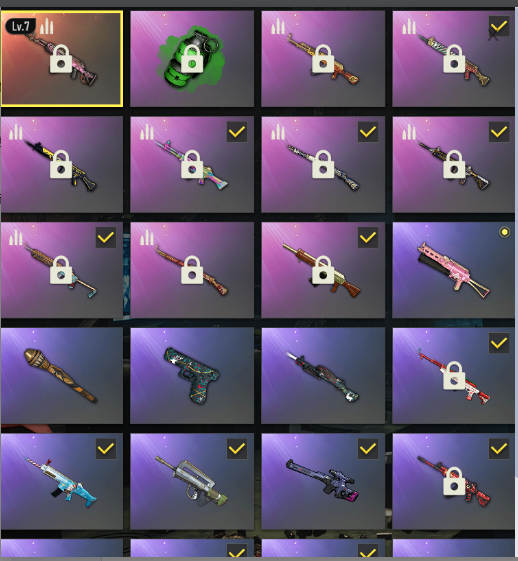Screen dimensions: 518x561
Task: Click the yellow dot indicator on pink shotgun
Action: pyautogui.click(x=504, y=232)
